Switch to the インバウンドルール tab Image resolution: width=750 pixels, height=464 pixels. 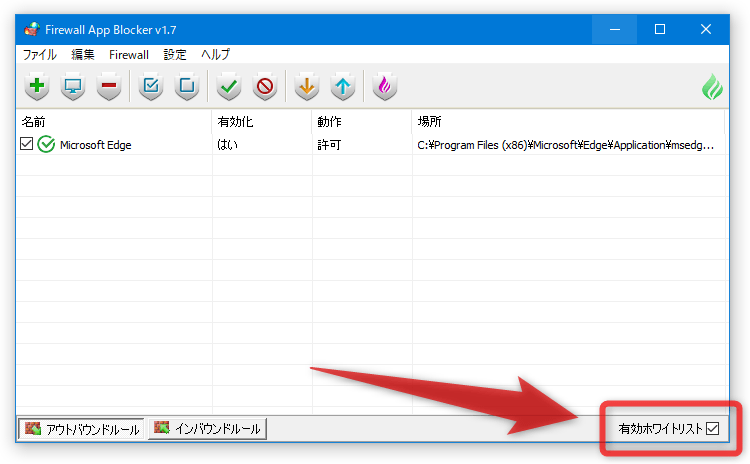[x=207, y=429]
